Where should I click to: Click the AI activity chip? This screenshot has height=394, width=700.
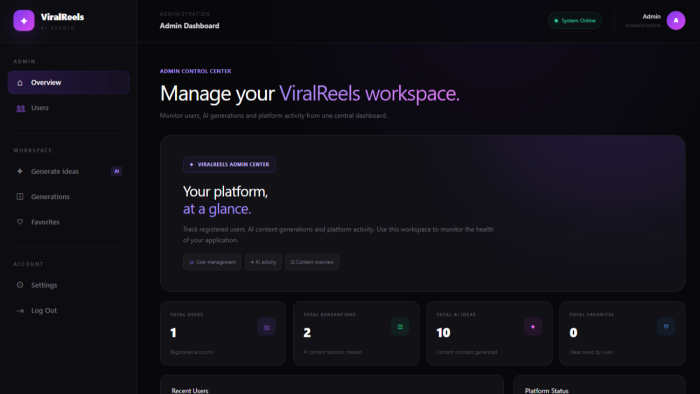point(263,262)
